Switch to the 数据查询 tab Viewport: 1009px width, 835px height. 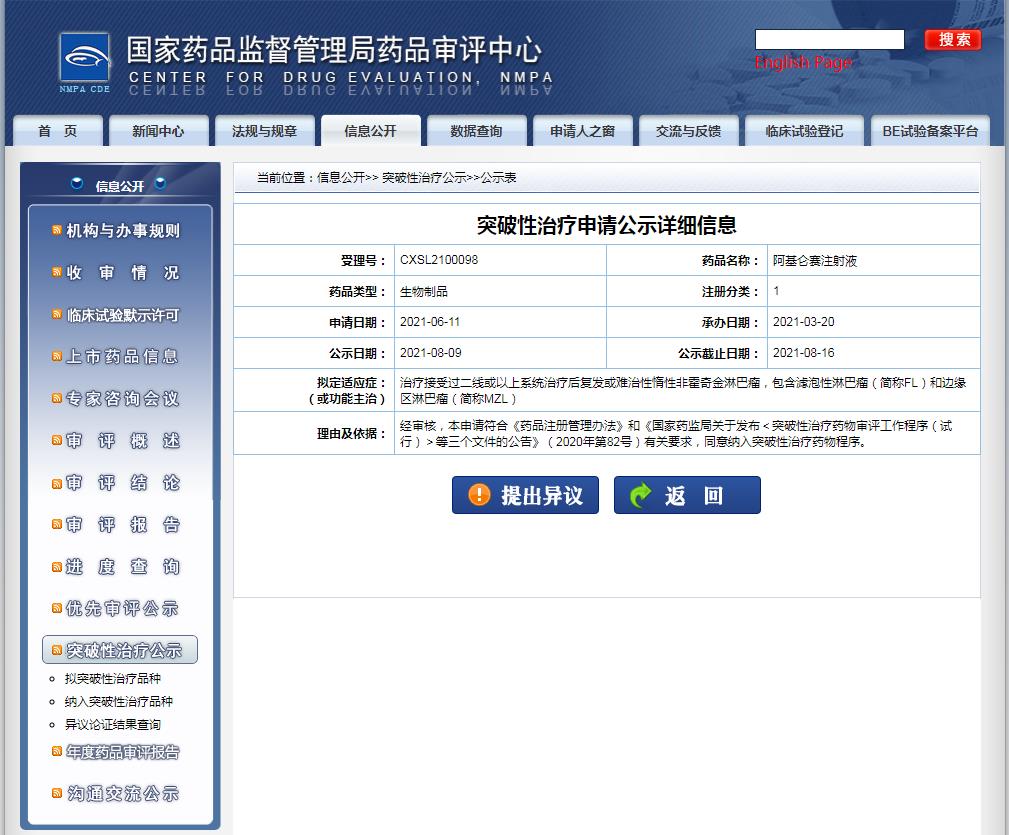477,130
